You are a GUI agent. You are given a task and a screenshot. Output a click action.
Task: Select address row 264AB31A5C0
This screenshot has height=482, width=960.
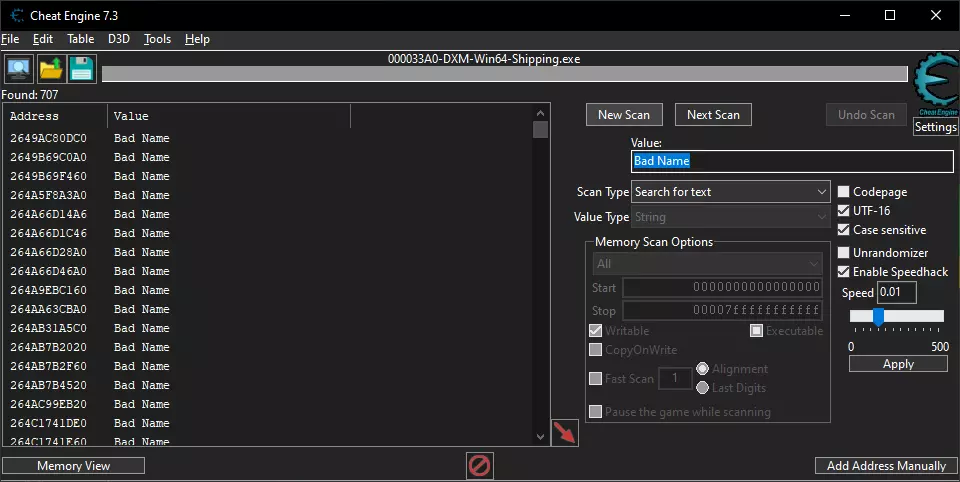268,328
